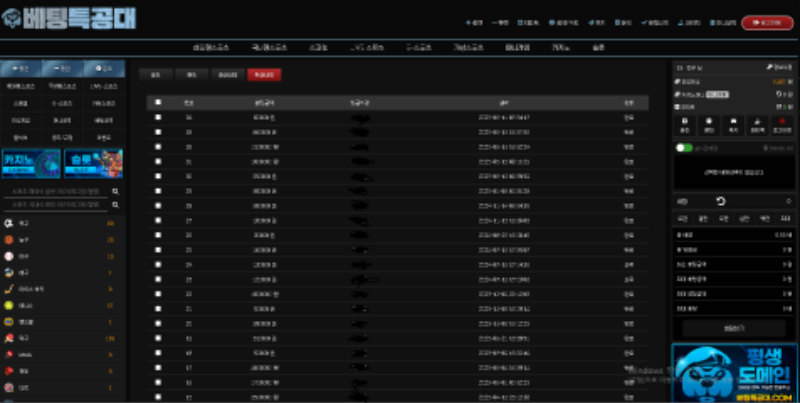Open the E-스포츠 main menu item
800x403 pixels.
419,47
